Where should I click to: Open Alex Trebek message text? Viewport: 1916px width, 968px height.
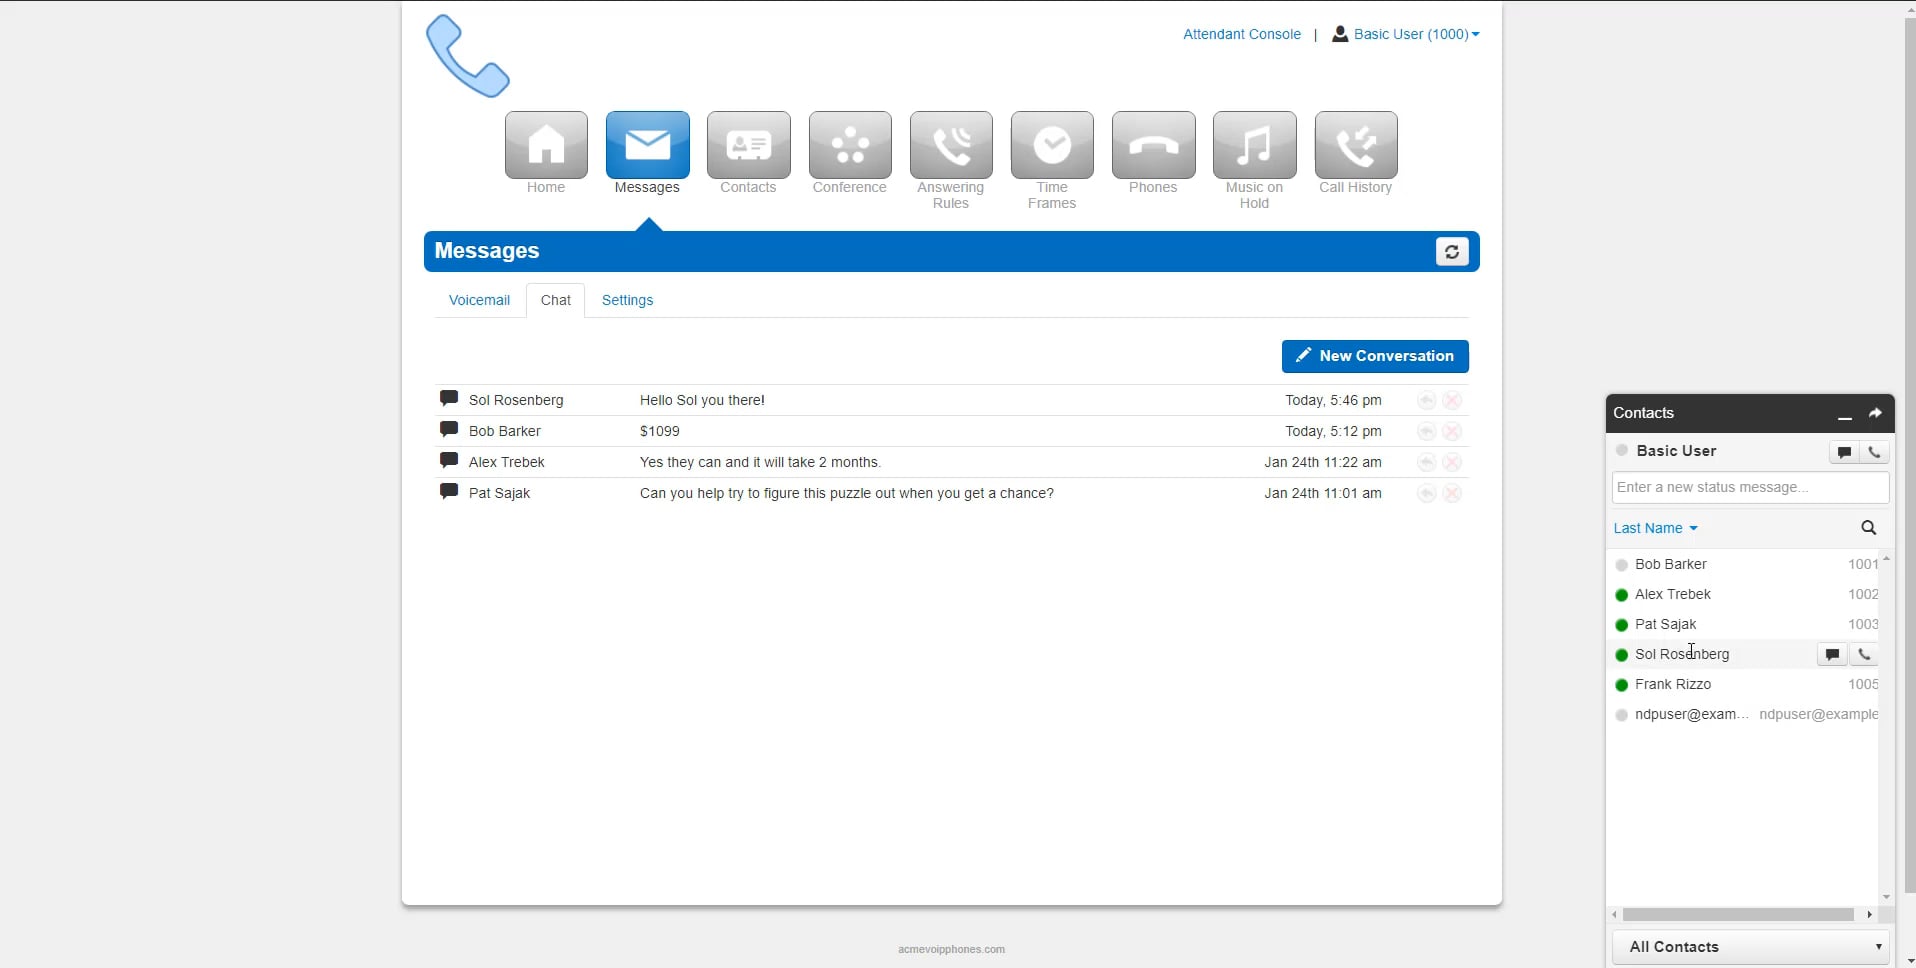pyautogui.click(x=760, y=462)
